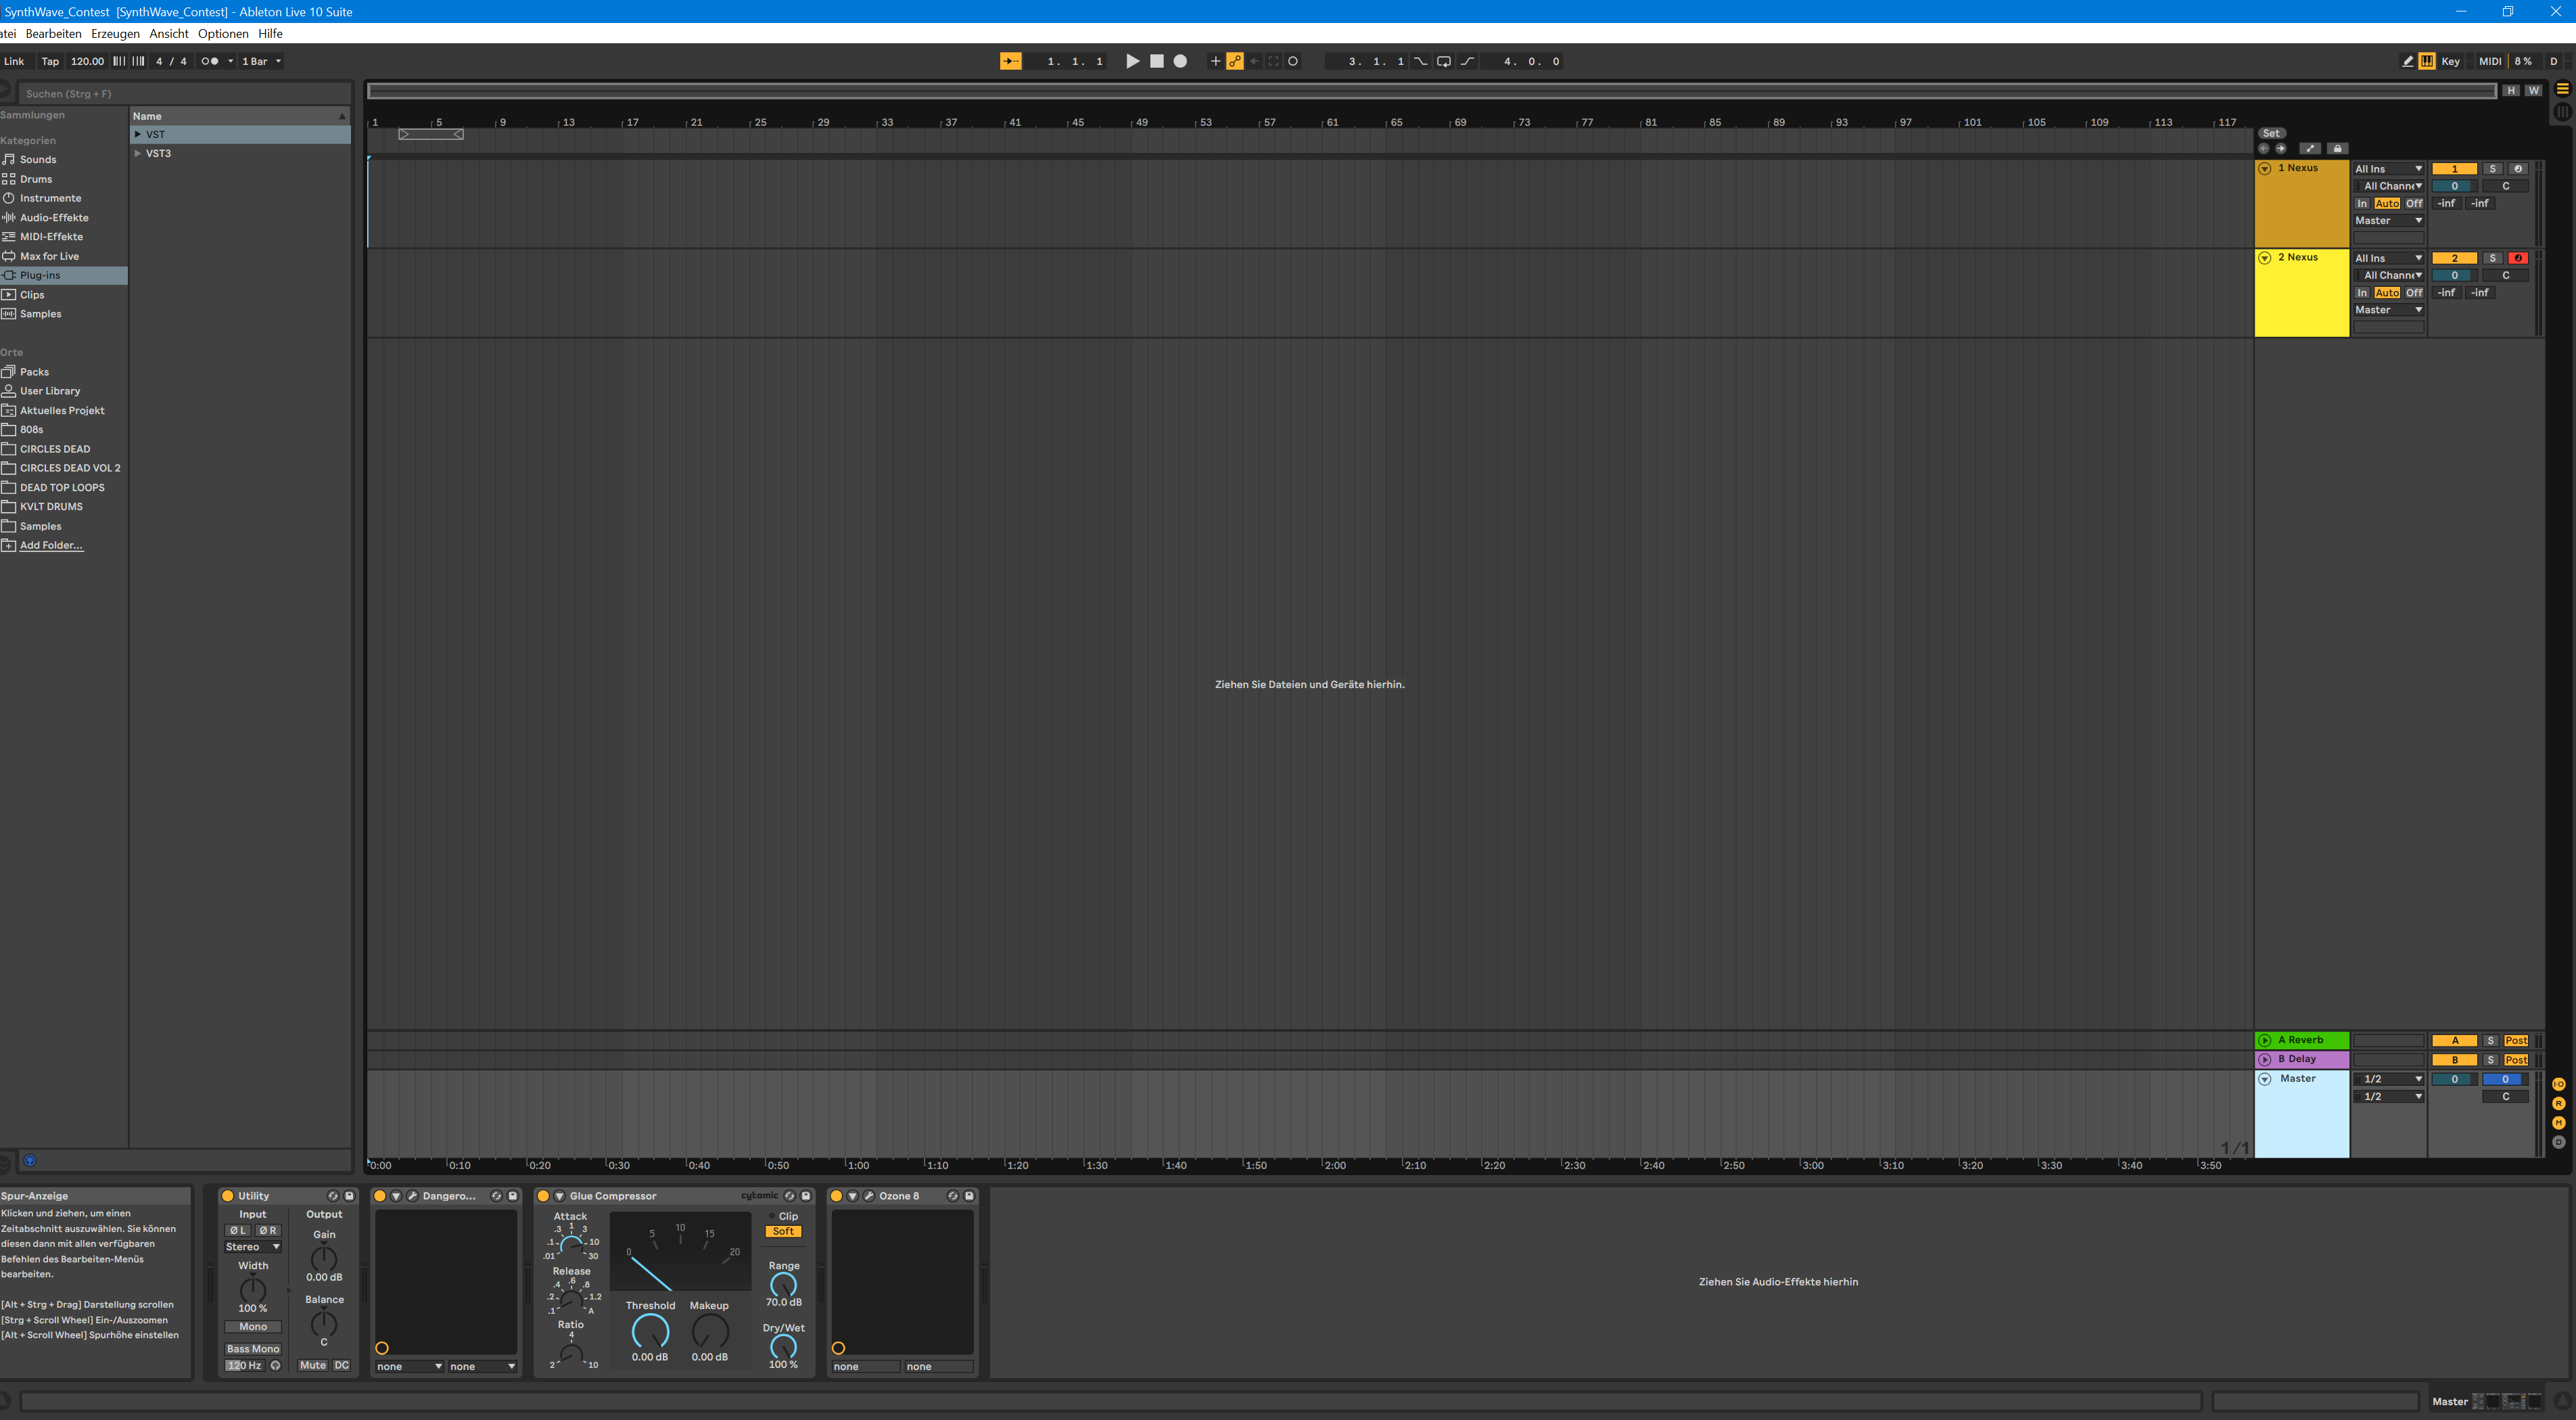The image size is (2576, 1420).
Task: Open the Optionen menu
Action: (222, 33)
